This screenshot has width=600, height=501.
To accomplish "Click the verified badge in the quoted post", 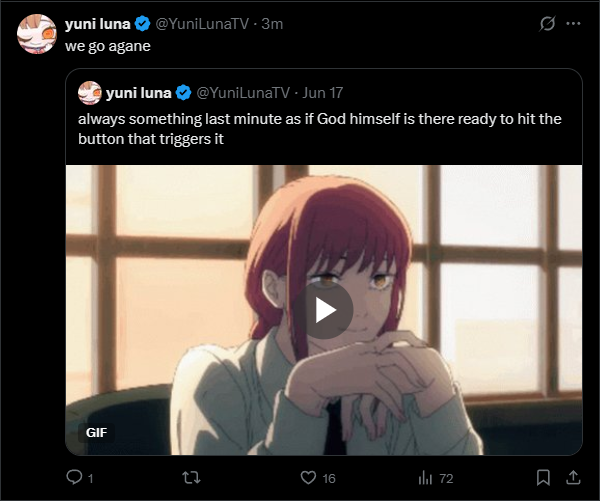I will [x=184, y=93].
